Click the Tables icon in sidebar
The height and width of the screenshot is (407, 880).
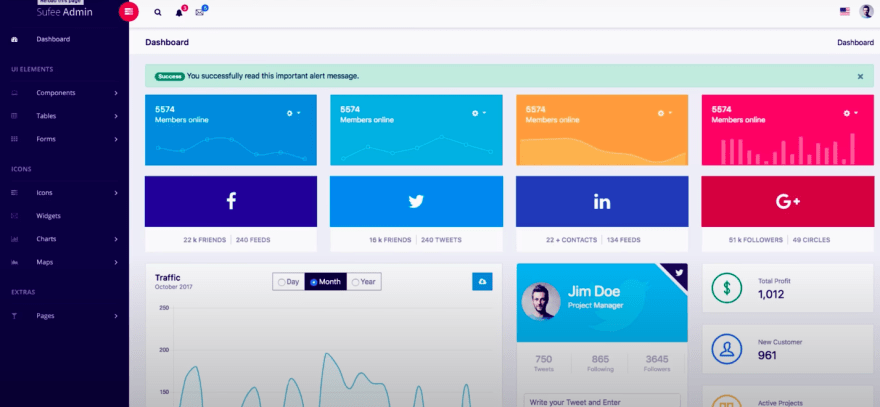pyautogui.click(x=15, y=116)
